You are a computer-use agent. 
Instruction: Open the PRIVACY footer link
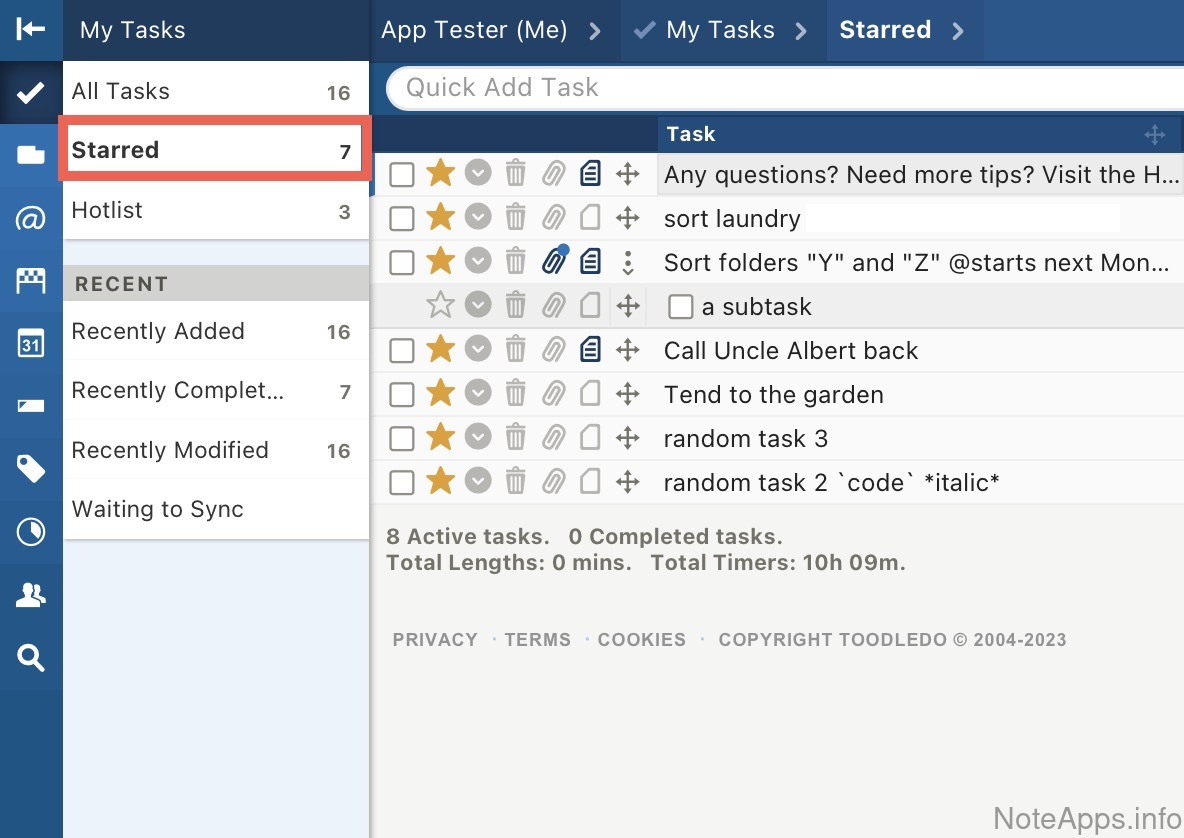tap(435, 640)
